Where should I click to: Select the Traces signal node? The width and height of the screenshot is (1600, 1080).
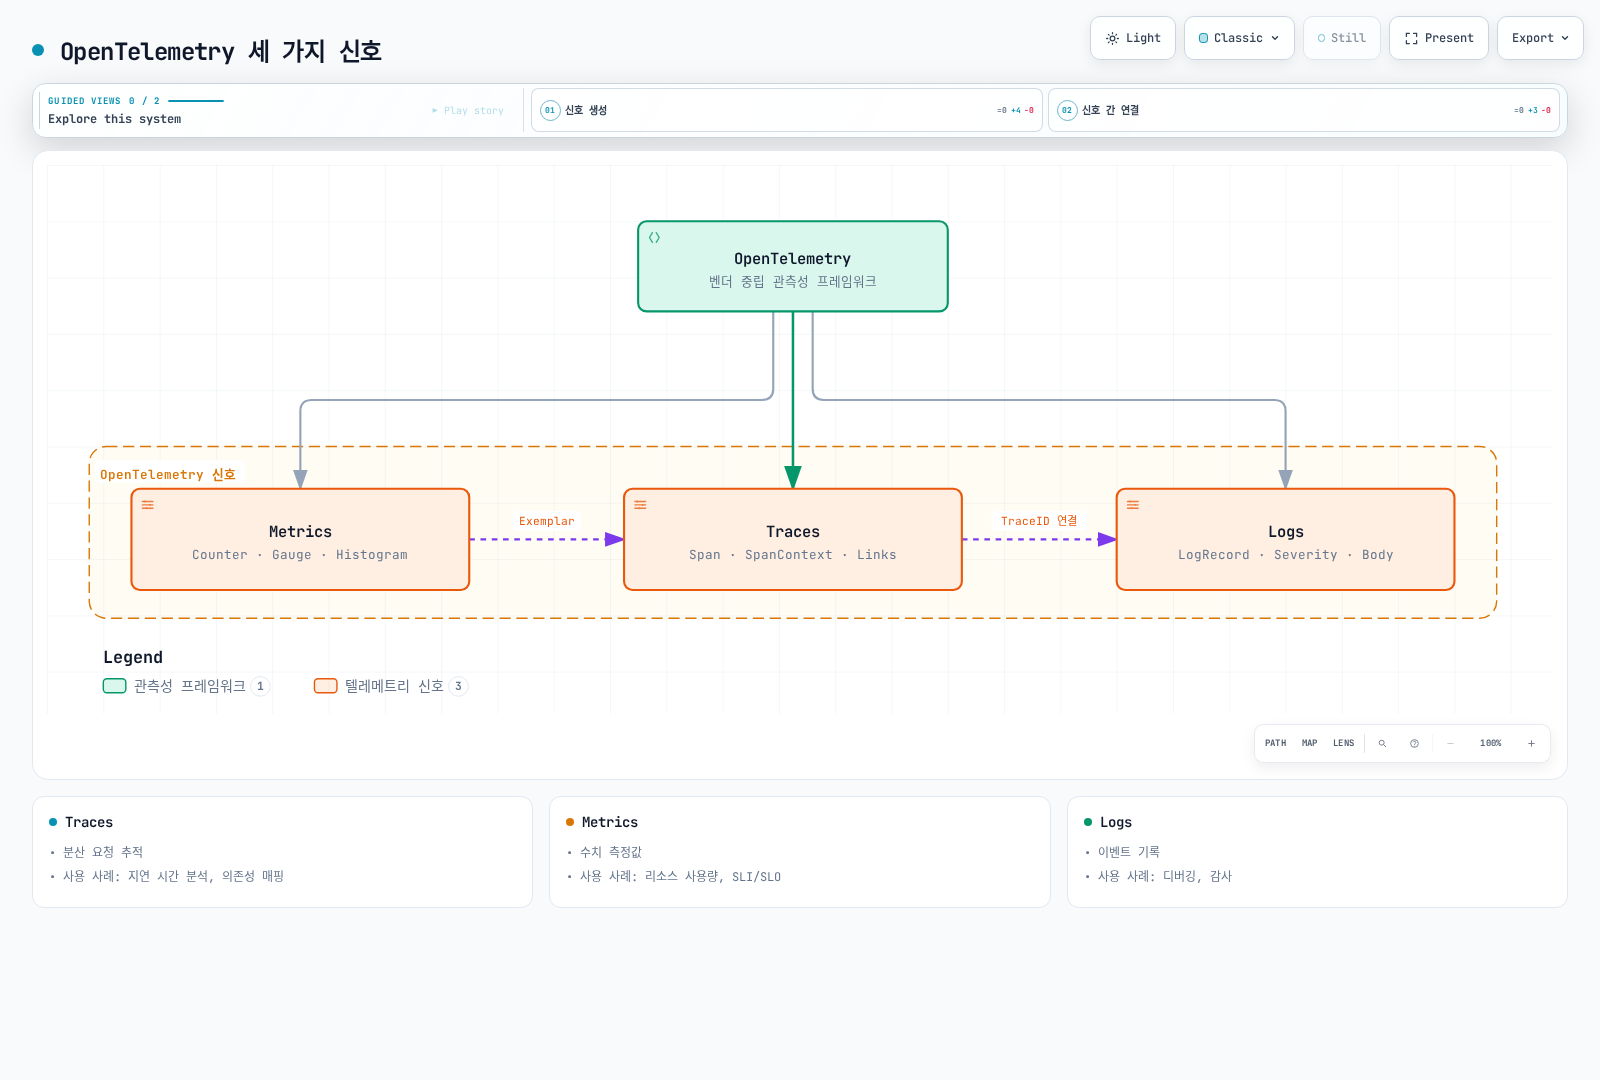point(793,540)
